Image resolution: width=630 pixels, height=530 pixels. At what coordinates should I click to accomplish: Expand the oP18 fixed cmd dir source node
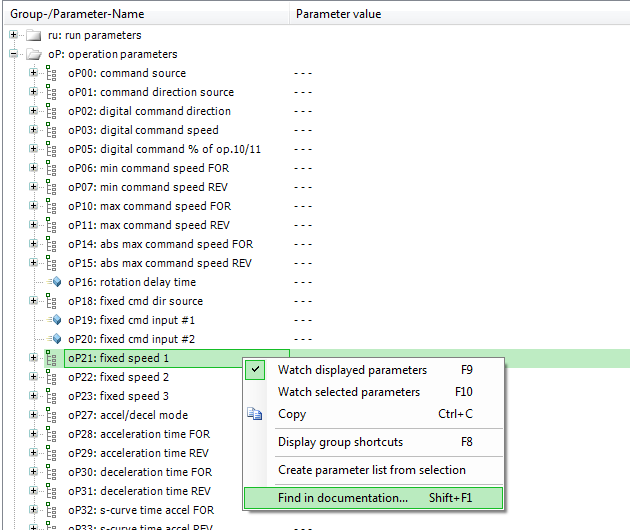coord(33,301)
